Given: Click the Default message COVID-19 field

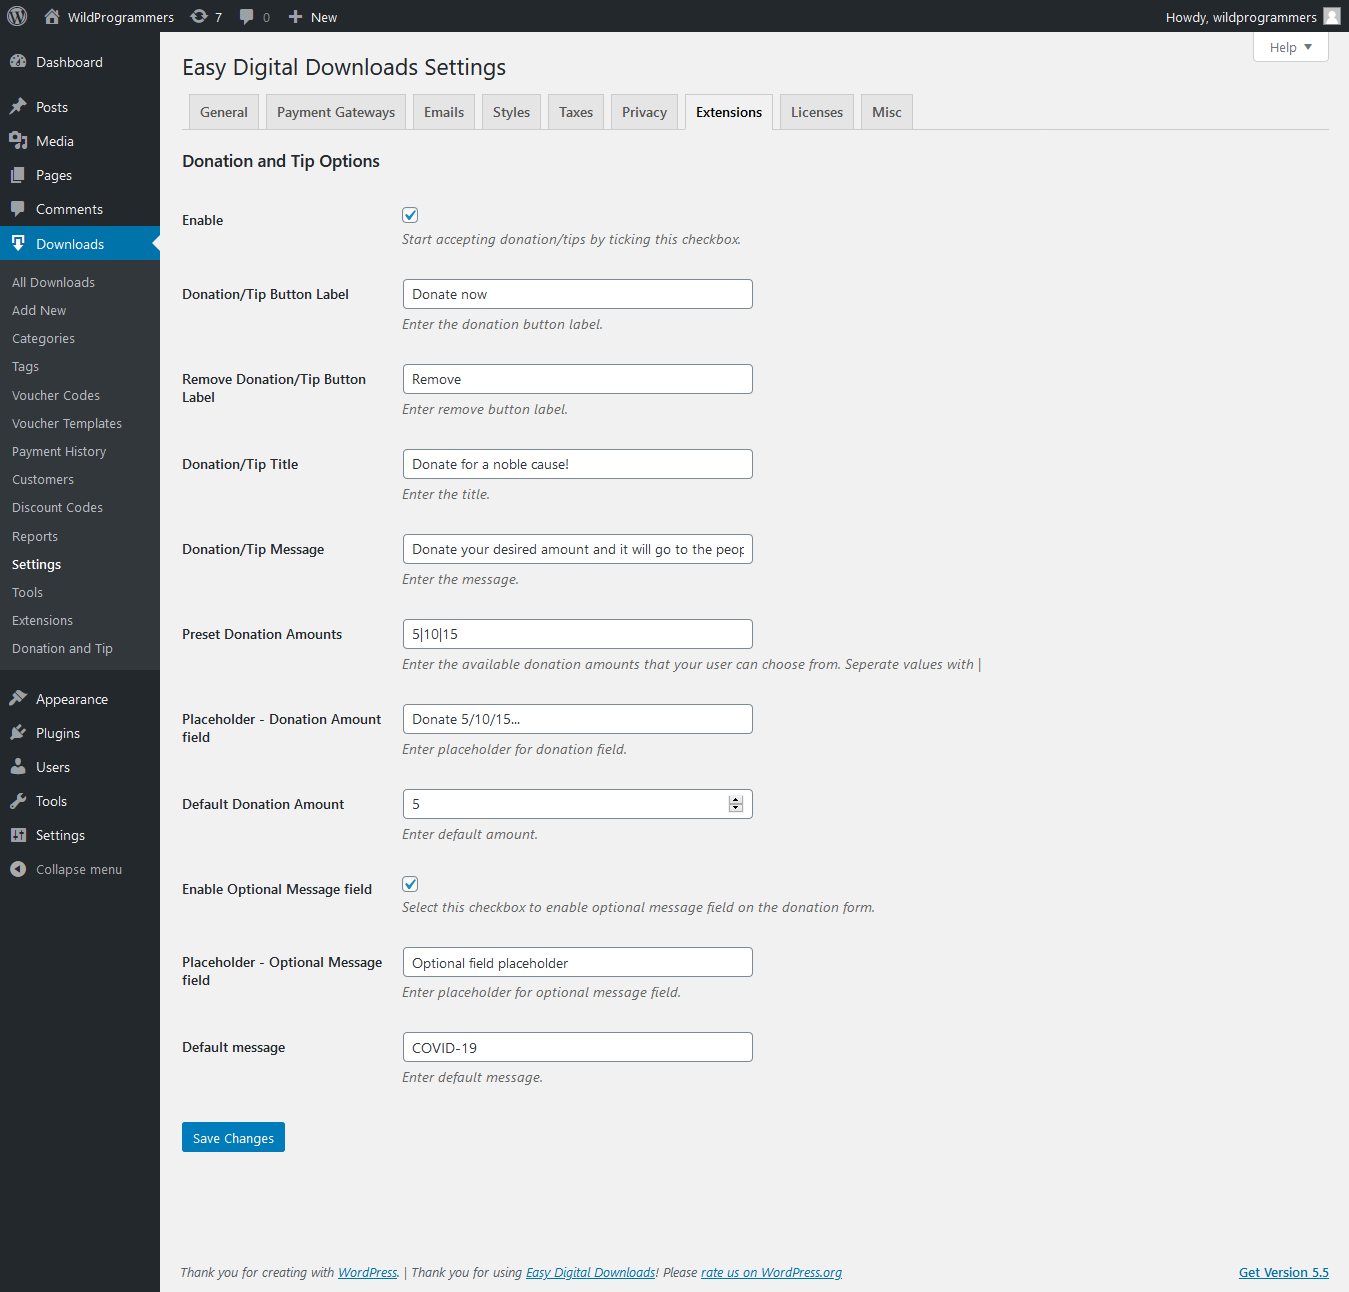Looking at the screenshot, I should coord(577,1047).
